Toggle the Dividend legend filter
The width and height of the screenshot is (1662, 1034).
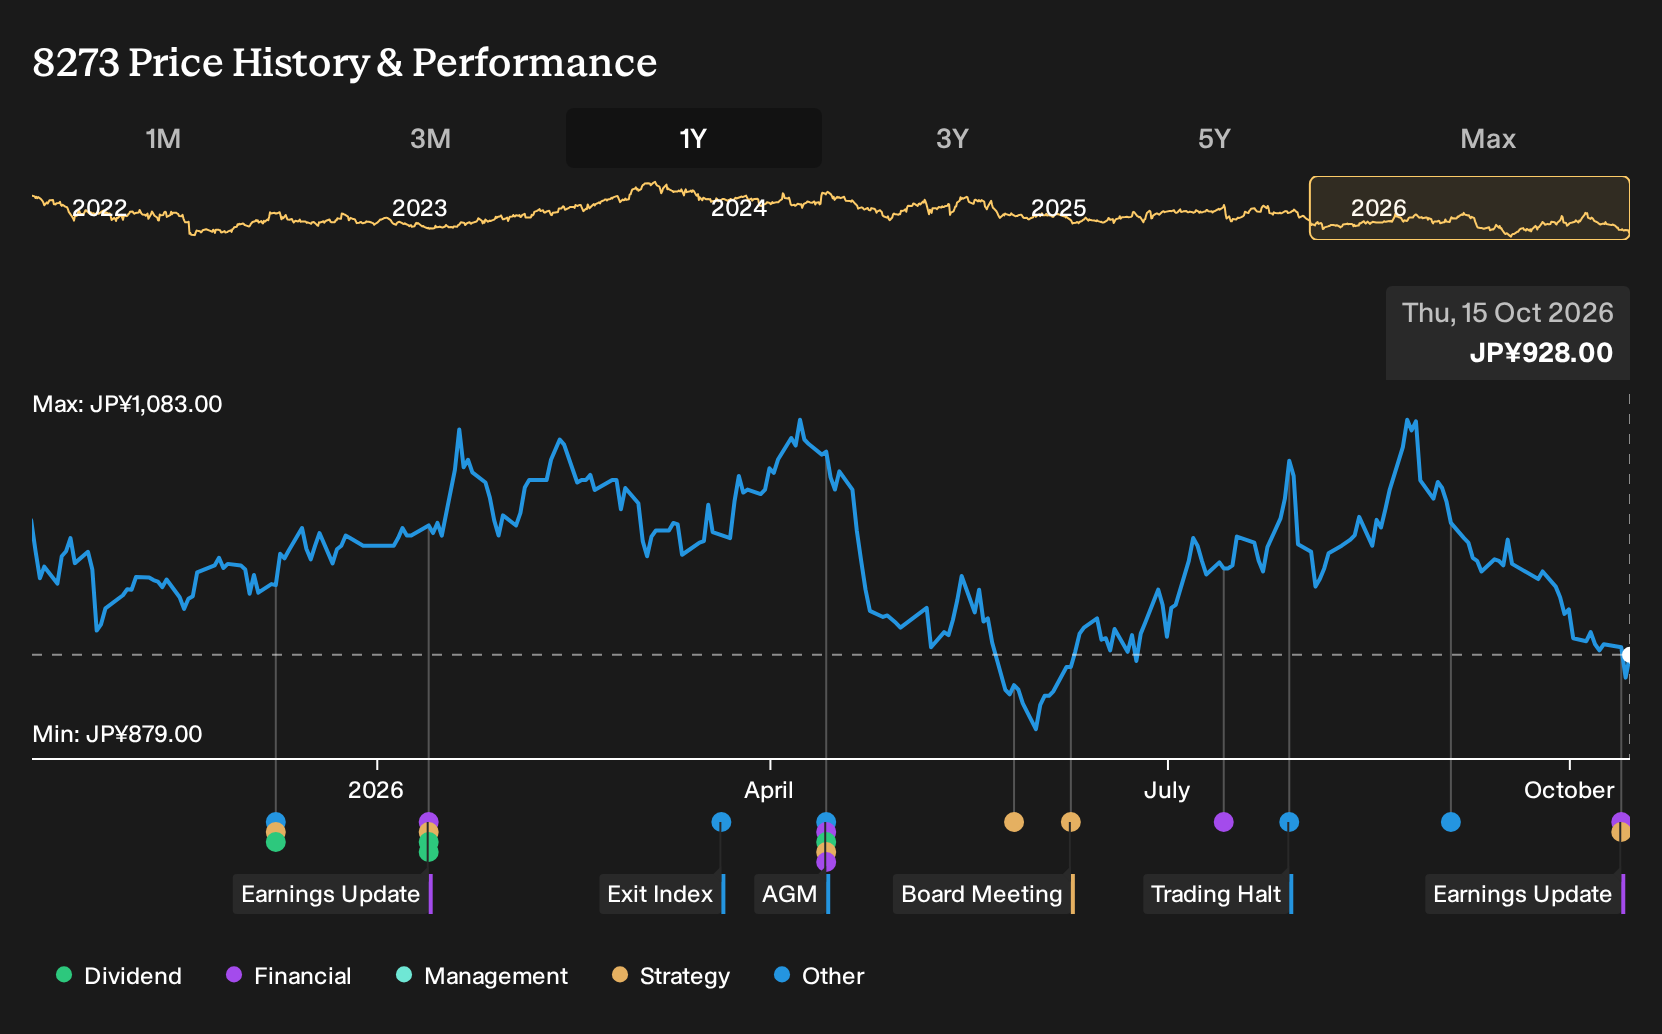(x=119, y=976)
